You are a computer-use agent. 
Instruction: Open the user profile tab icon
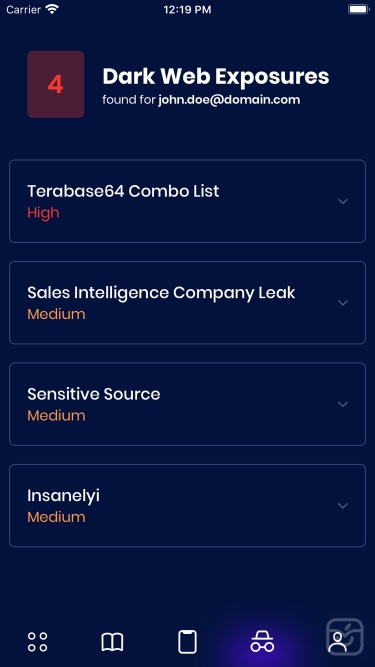pos(338,642)
